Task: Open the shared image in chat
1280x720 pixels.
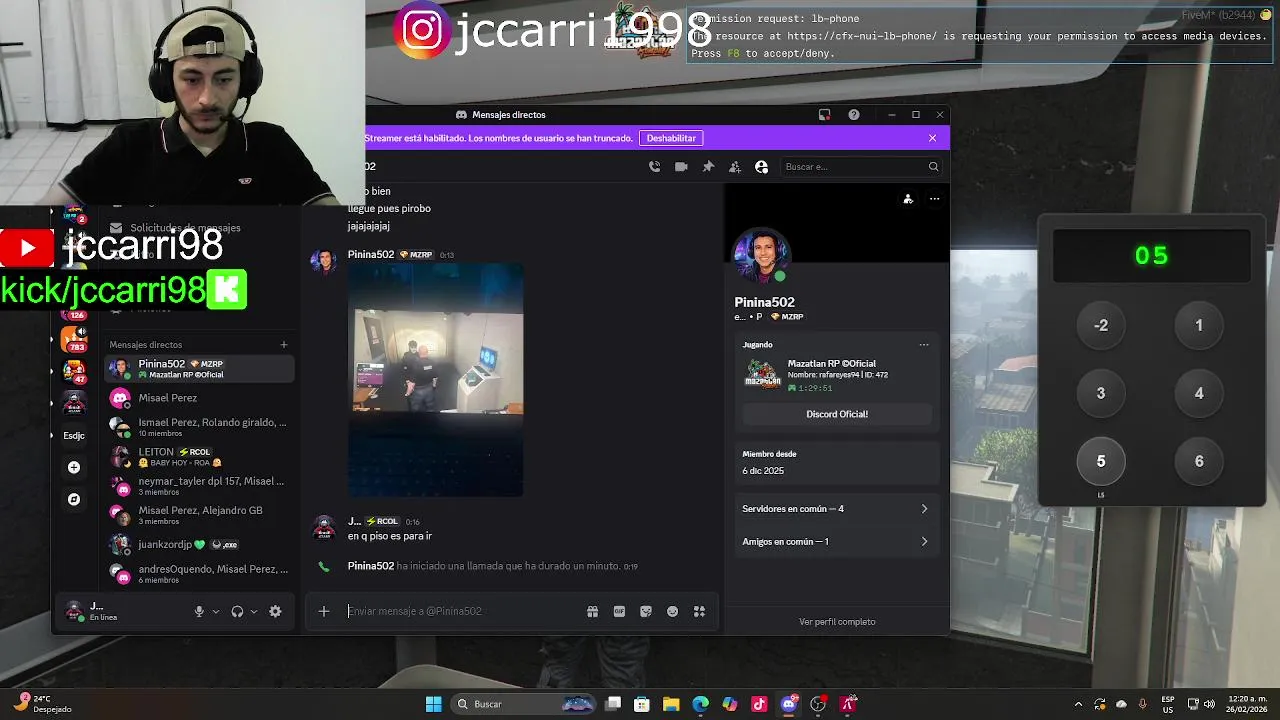Action: (x=435, y=380)
